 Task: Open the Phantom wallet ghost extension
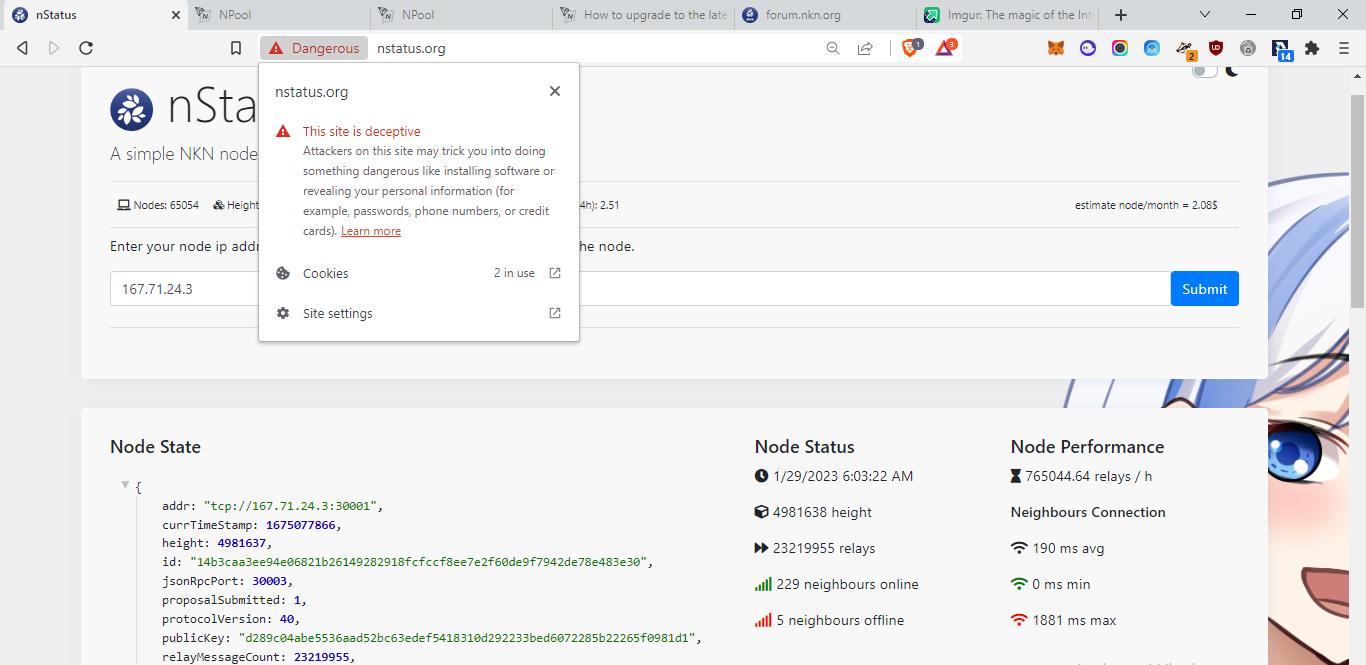tap(1088, 48)
